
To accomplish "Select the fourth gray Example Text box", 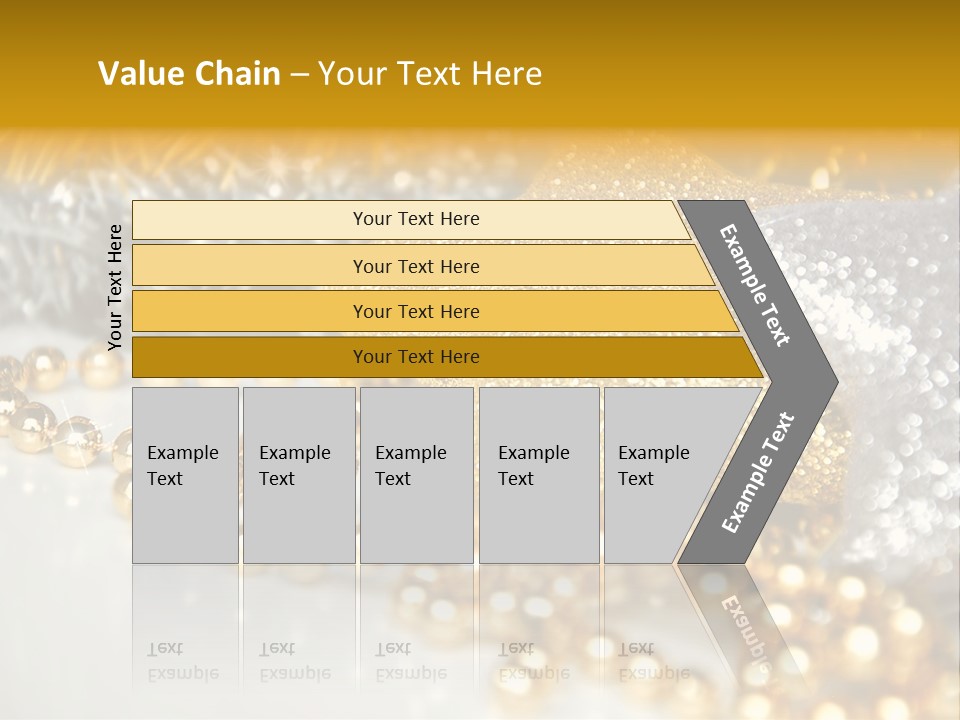I will click(538, 474).
